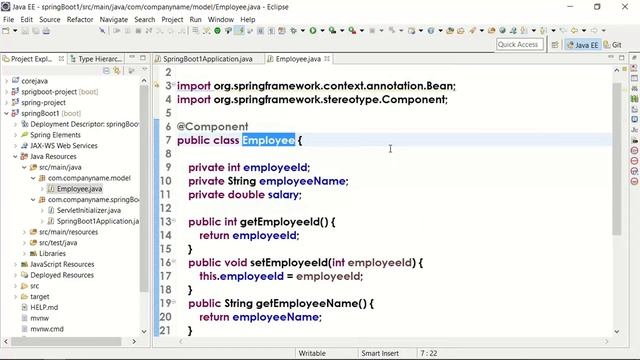Click into the Quick Access search field
The width and height of the screenshot is (640, 360).
(x=520, y=44)
